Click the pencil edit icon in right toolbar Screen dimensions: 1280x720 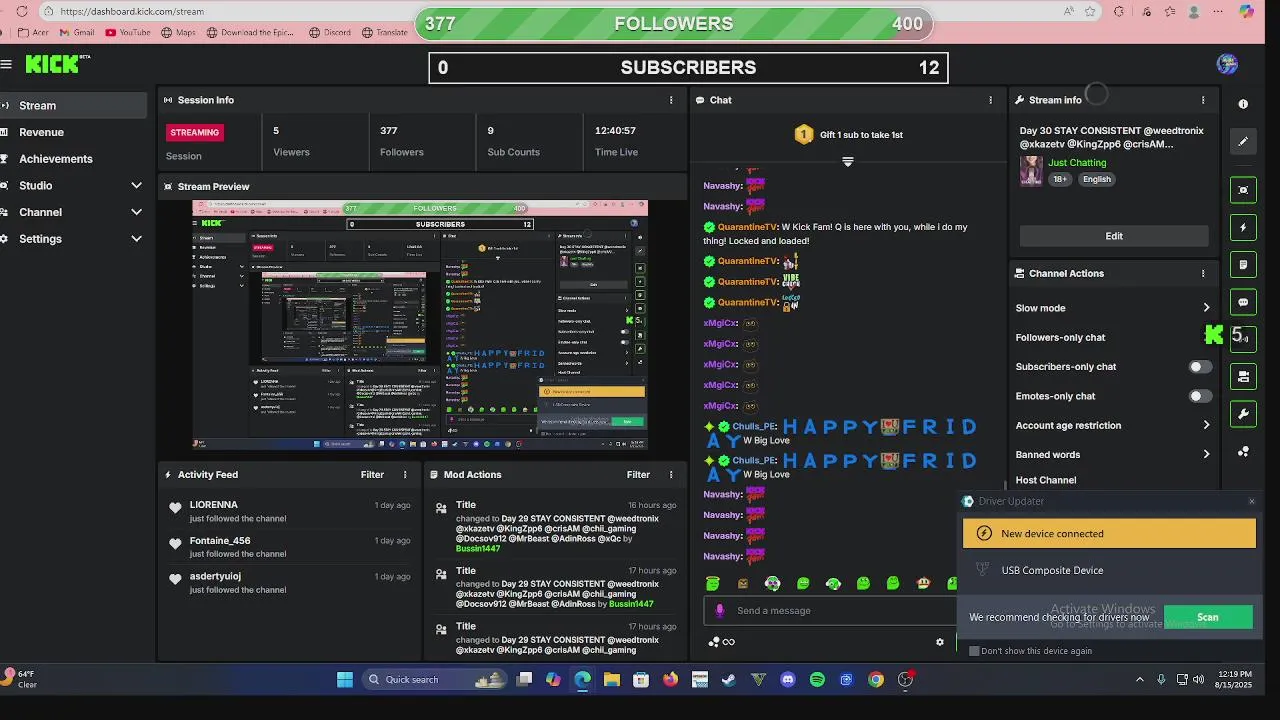[x=1243, y=142]
